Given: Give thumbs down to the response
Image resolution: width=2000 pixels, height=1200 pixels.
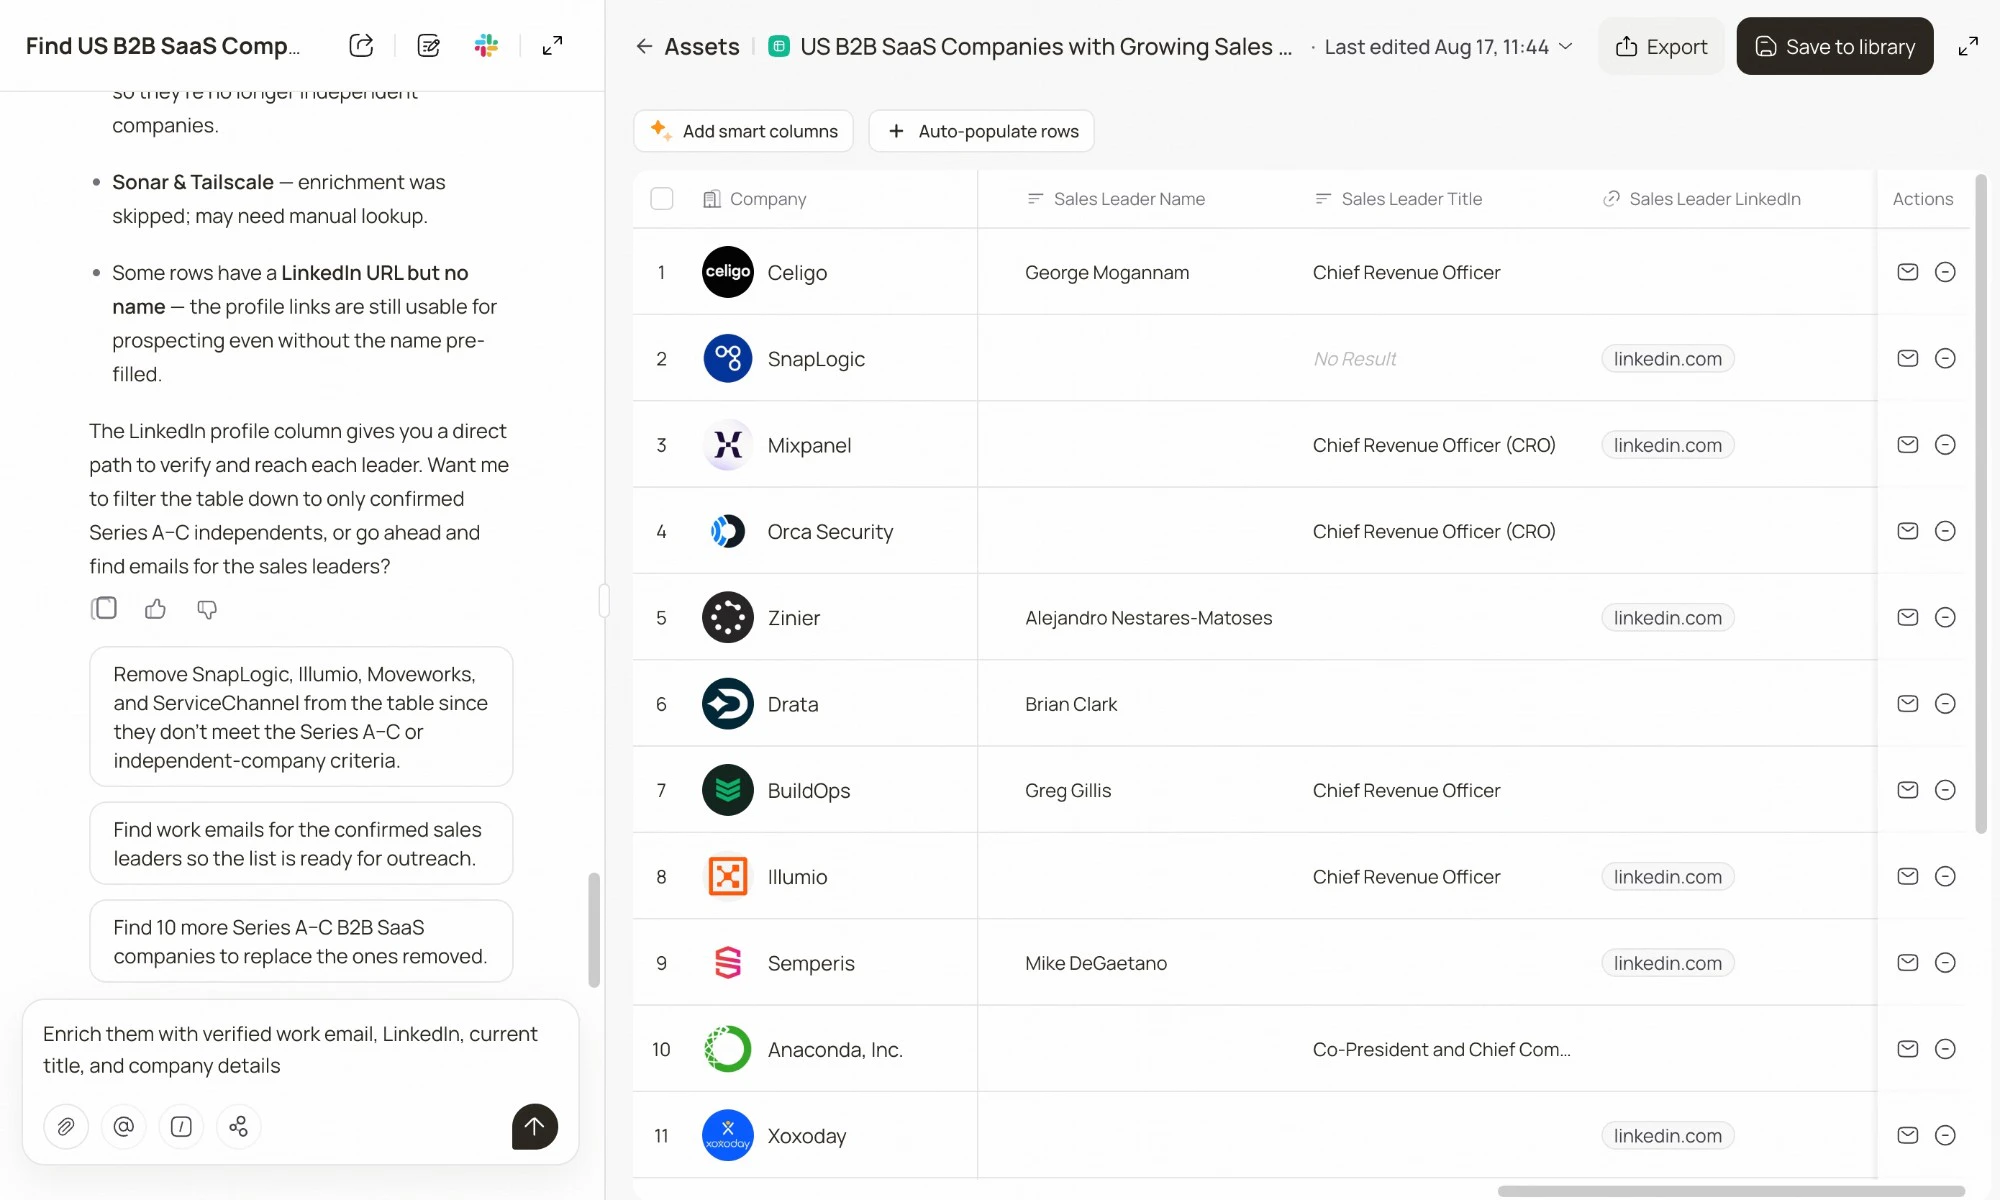Looking at the screenshot, I should (x=207, y=608).
